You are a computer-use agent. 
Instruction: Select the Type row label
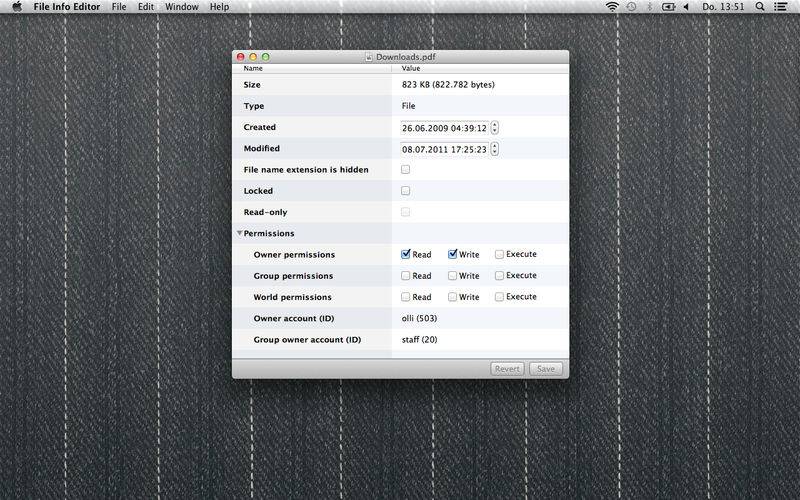(x=254, y=106)
